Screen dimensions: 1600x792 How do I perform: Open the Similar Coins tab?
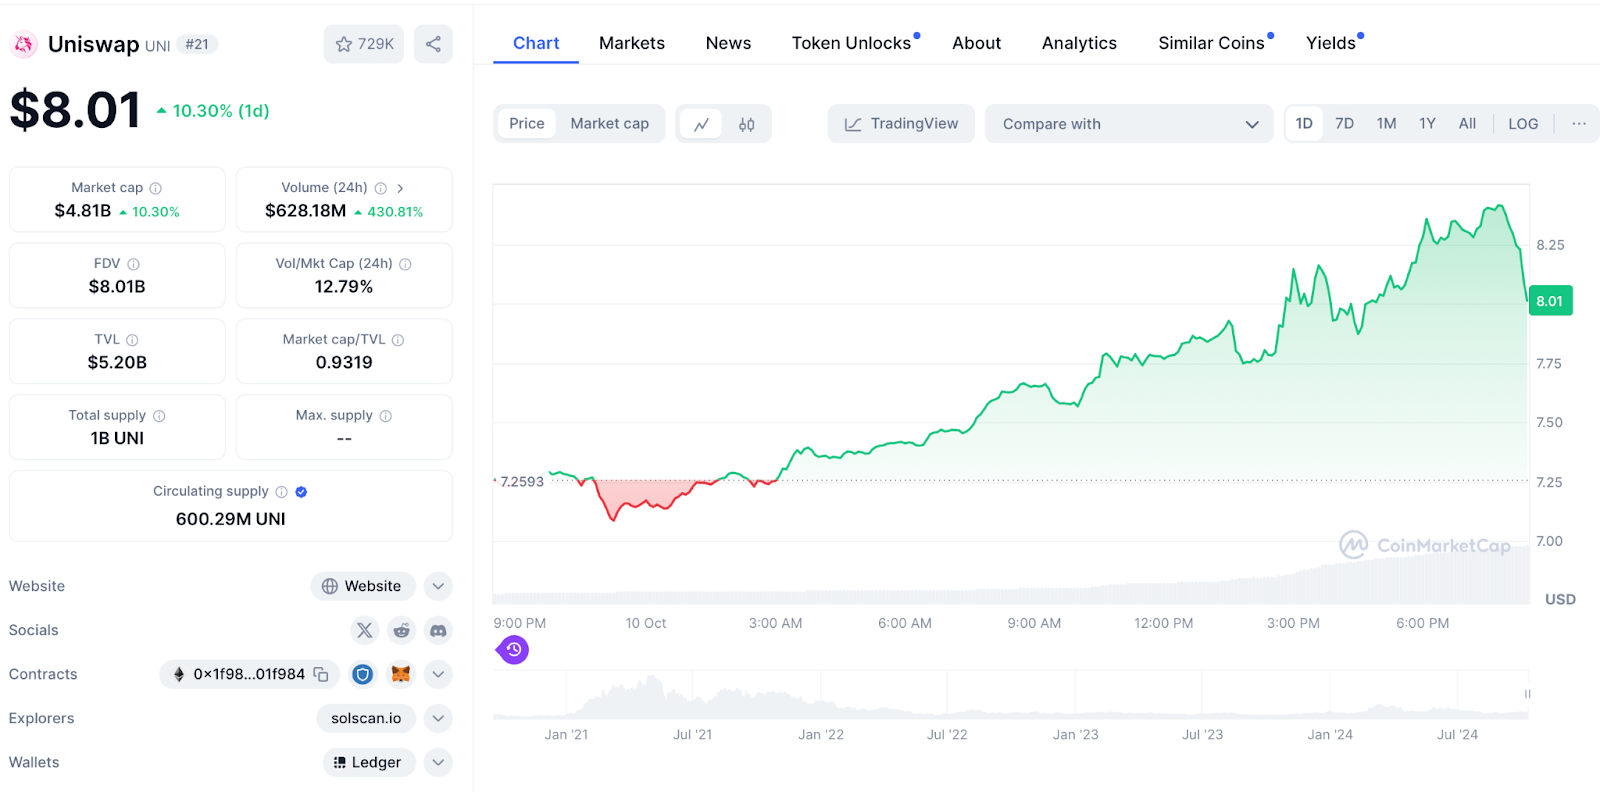[x=1212, y=43]
